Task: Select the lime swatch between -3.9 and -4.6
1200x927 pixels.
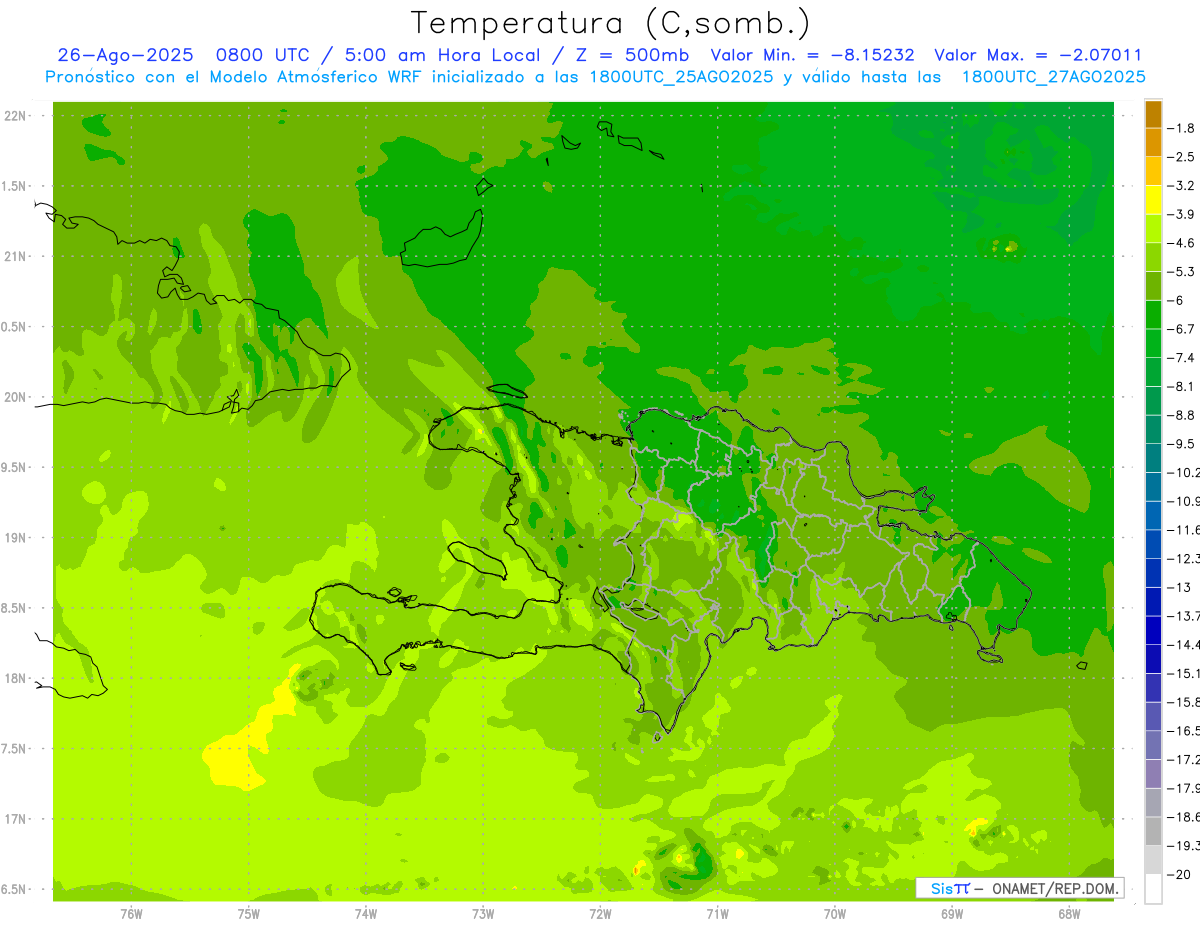Action: pyautogui.click(x=1153, y=229)
